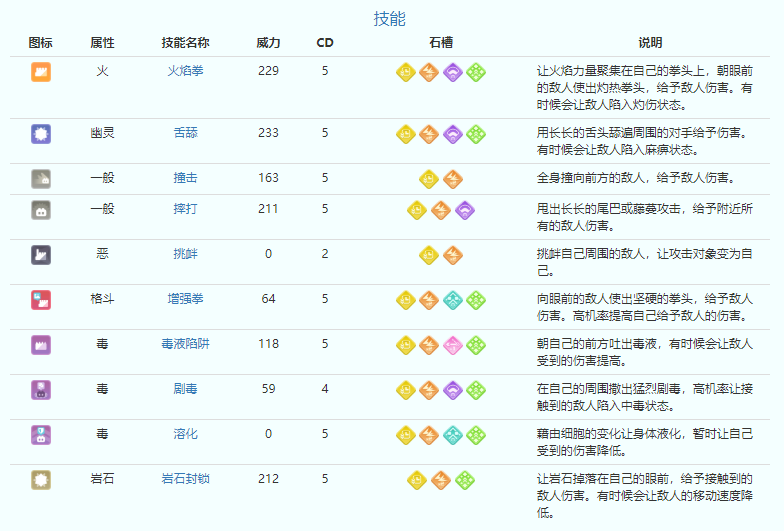Click the fire type icon for 火焰拳
The width and height of the screenshot is (784, 531).
41,72
